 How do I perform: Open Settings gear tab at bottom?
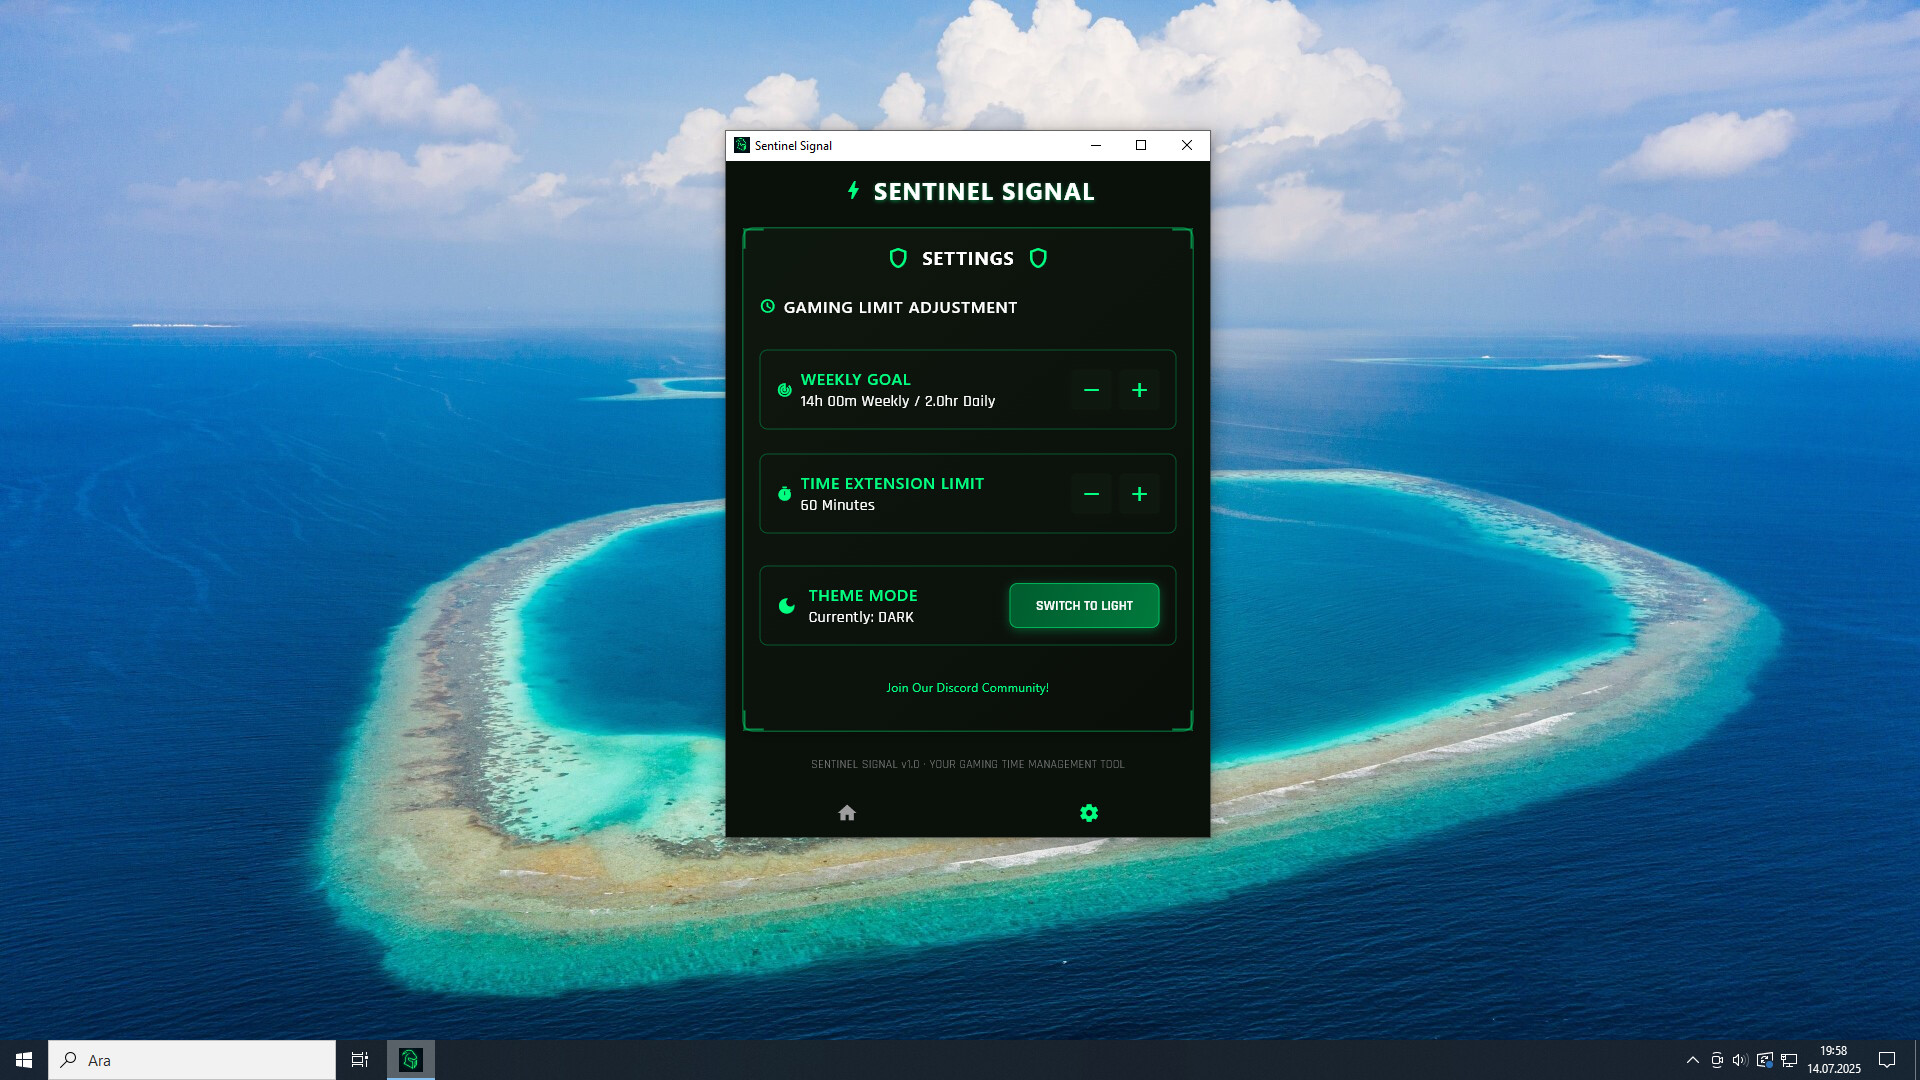tap(1089, 813)
